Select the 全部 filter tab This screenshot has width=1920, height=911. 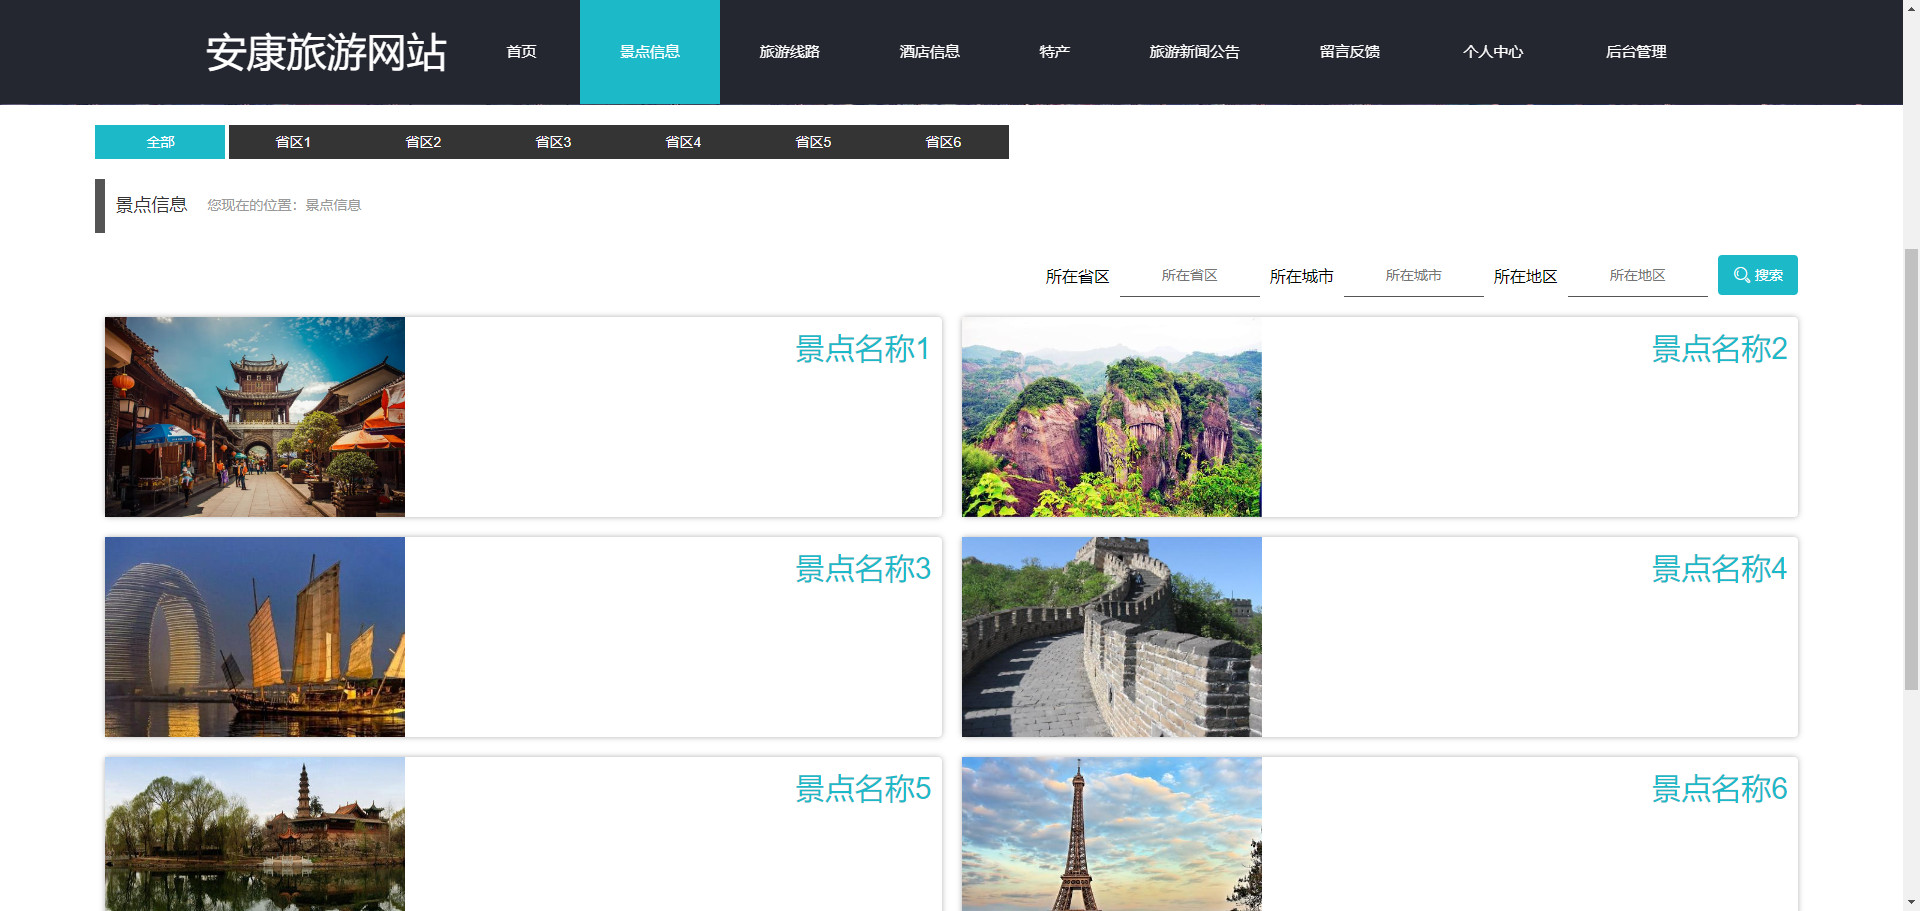160,142
